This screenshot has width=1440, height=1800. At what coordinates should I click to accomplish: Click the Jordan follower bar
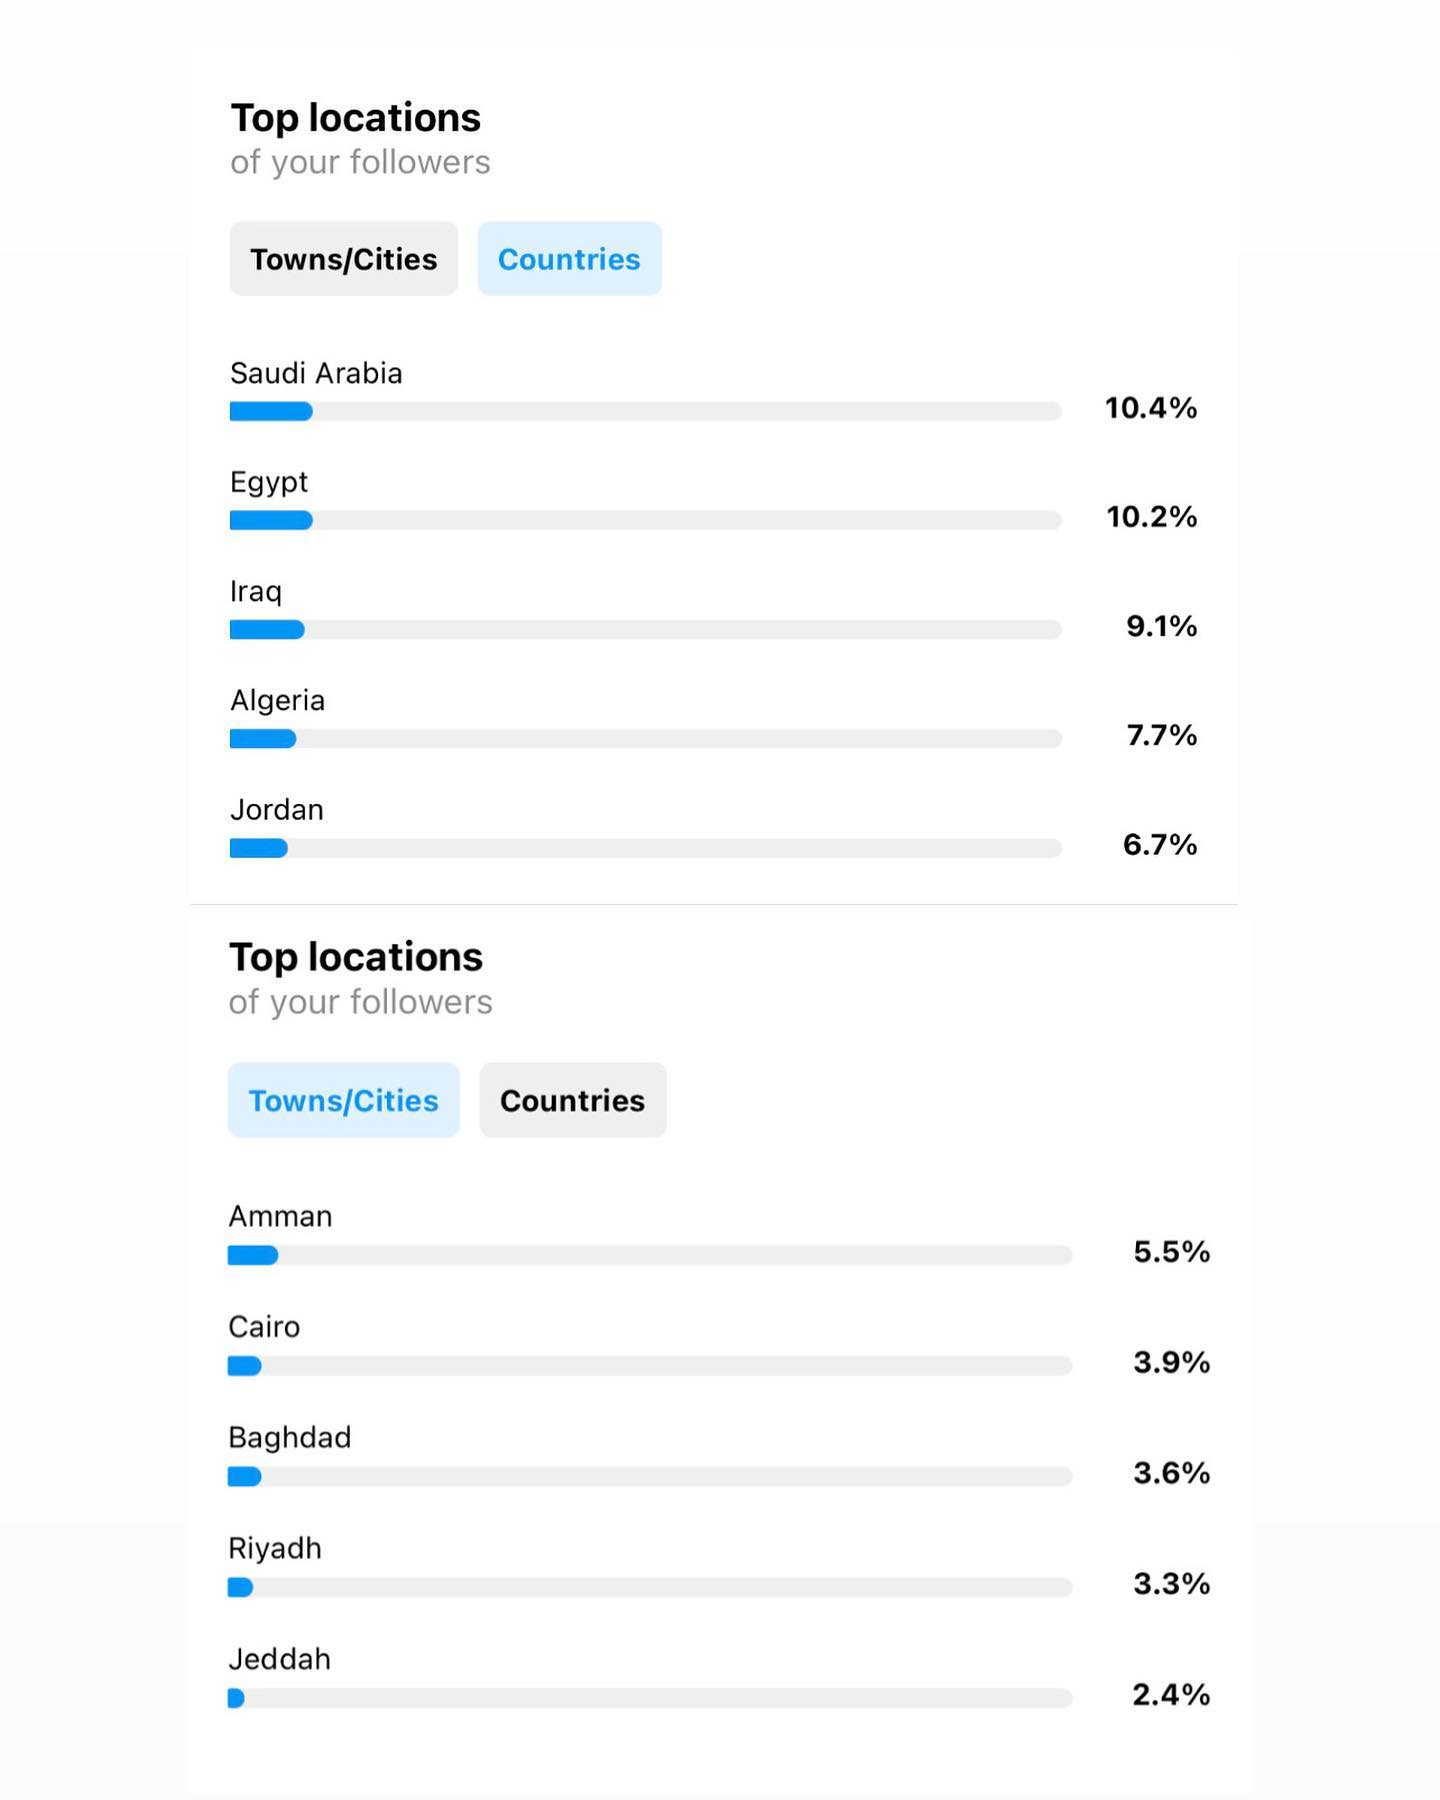pos(645,848)
